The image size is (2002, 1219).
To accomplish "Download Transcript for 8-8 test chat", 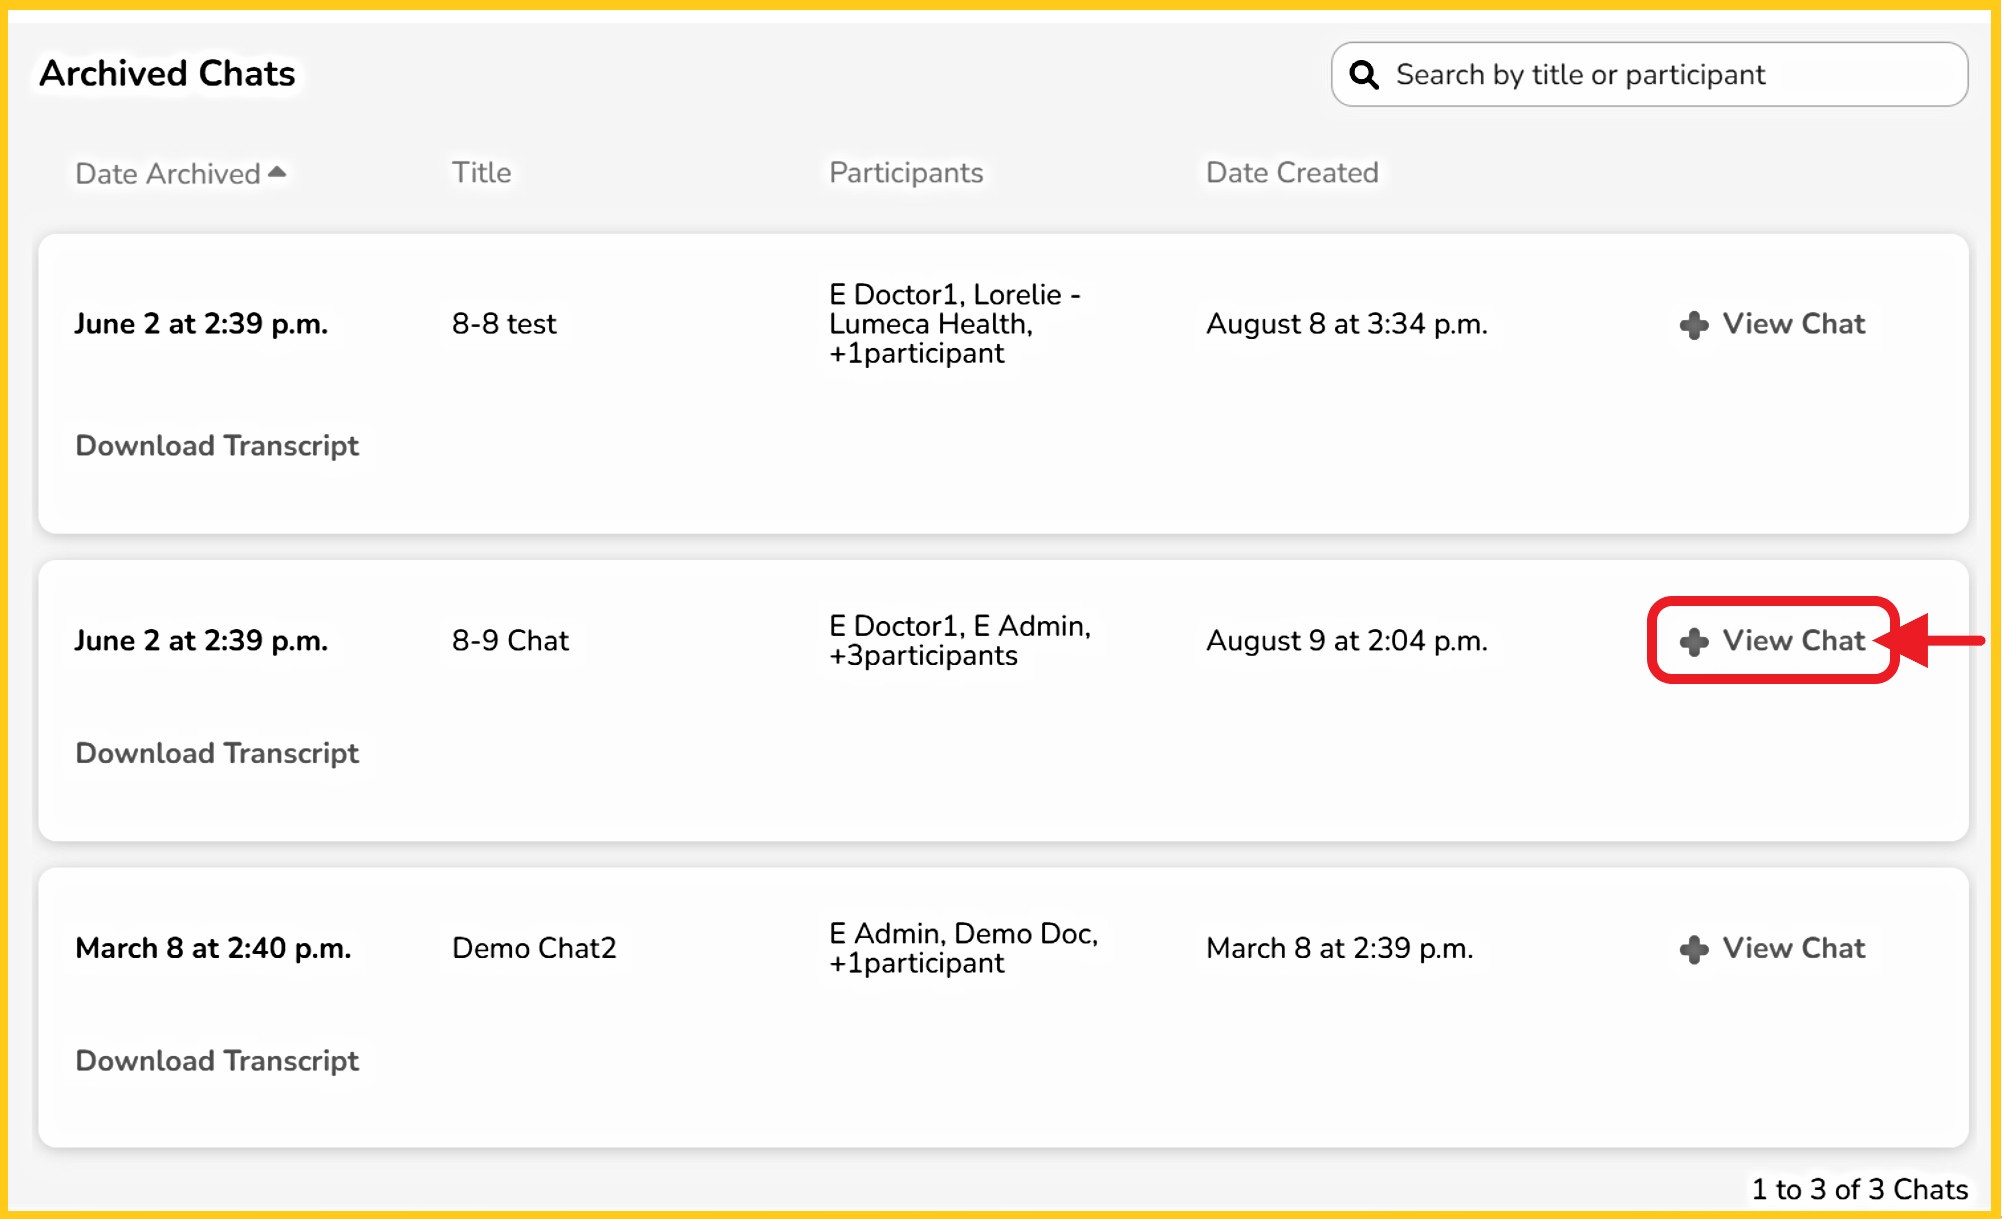I will point(217,446).
